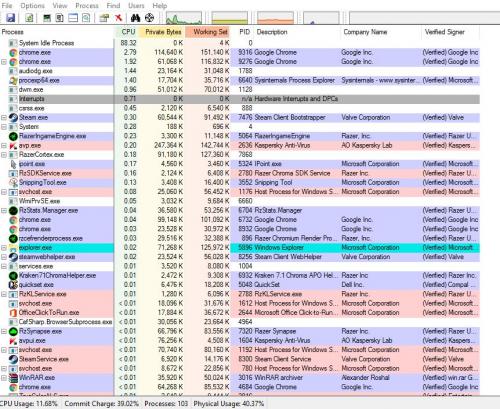
Task: Open the File menu
Action: 7,6
